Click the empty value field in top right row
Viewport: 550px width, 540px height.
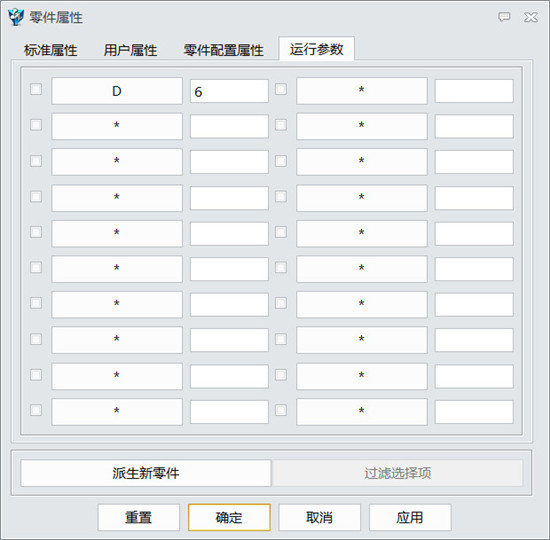pyautogui.click(x=474, y=91)
